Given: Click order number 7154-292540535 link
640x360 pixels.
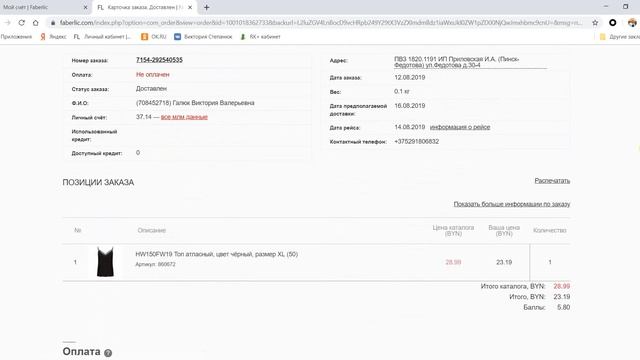Looking at the screenshot, I should coord(159,60).
